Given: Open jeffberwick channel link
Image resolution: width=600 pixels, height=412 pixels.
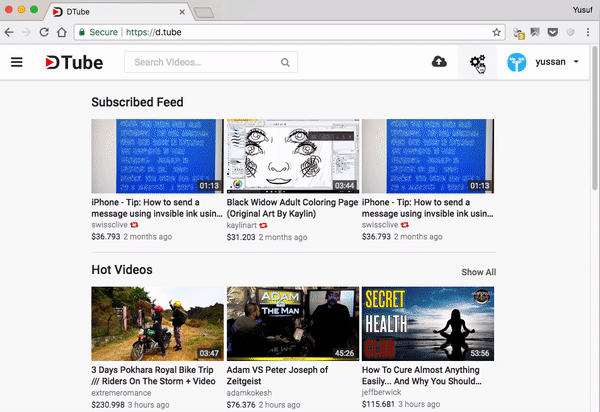Looking at the screenshot, I should point(381,392).
